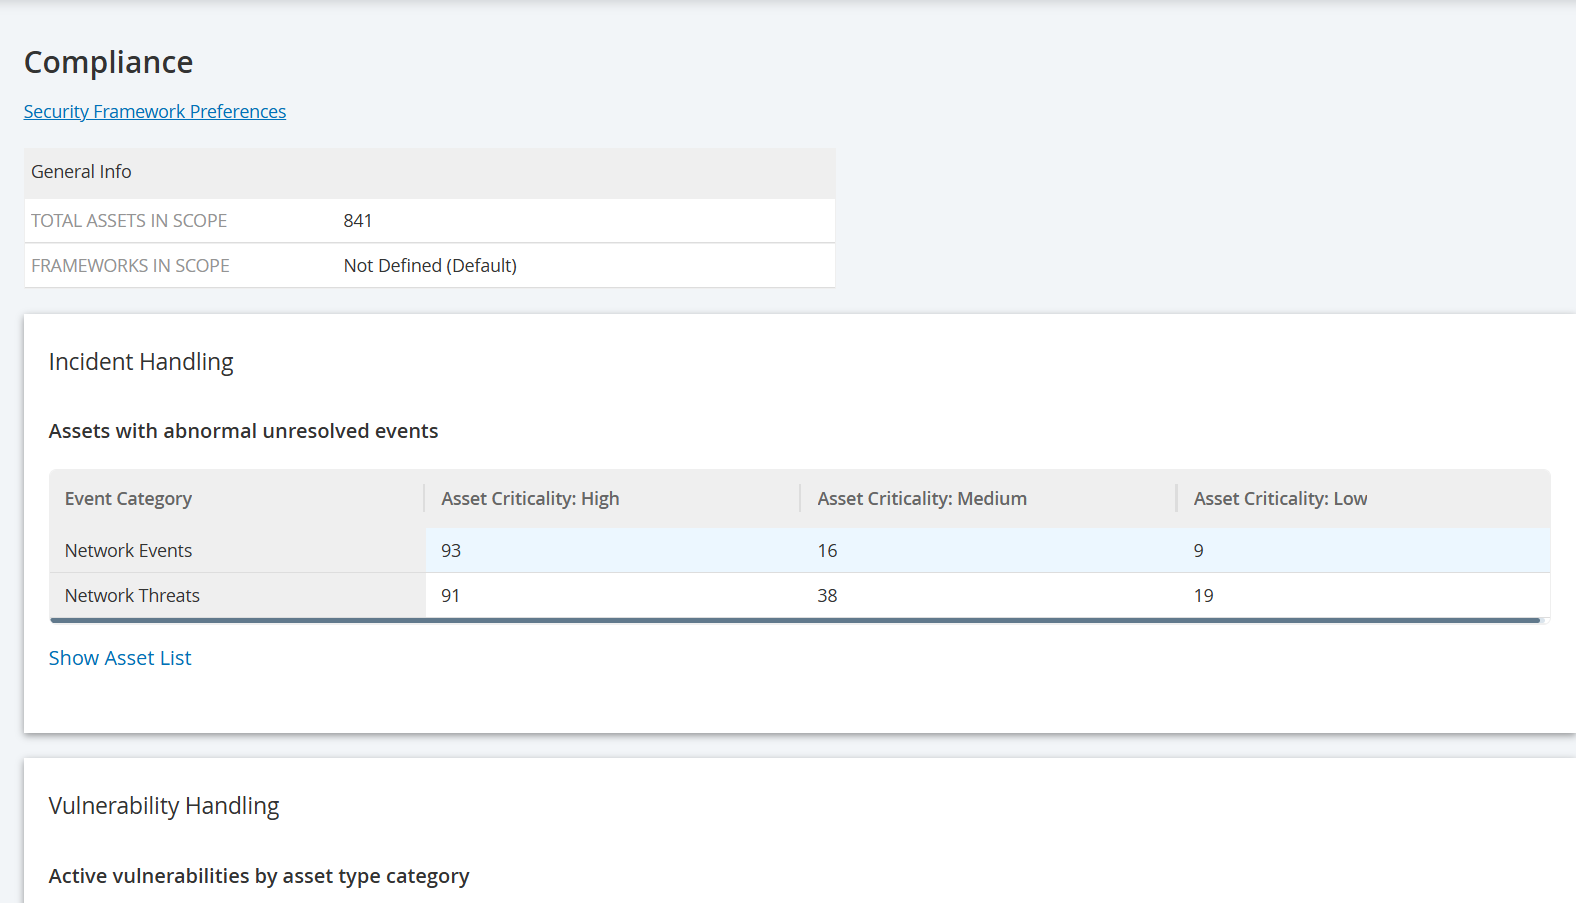The height and width of the screenshot is (903, 1576).
Task: Click the 19 low-criticality Network Threats count
Action: pos(1203,596)
